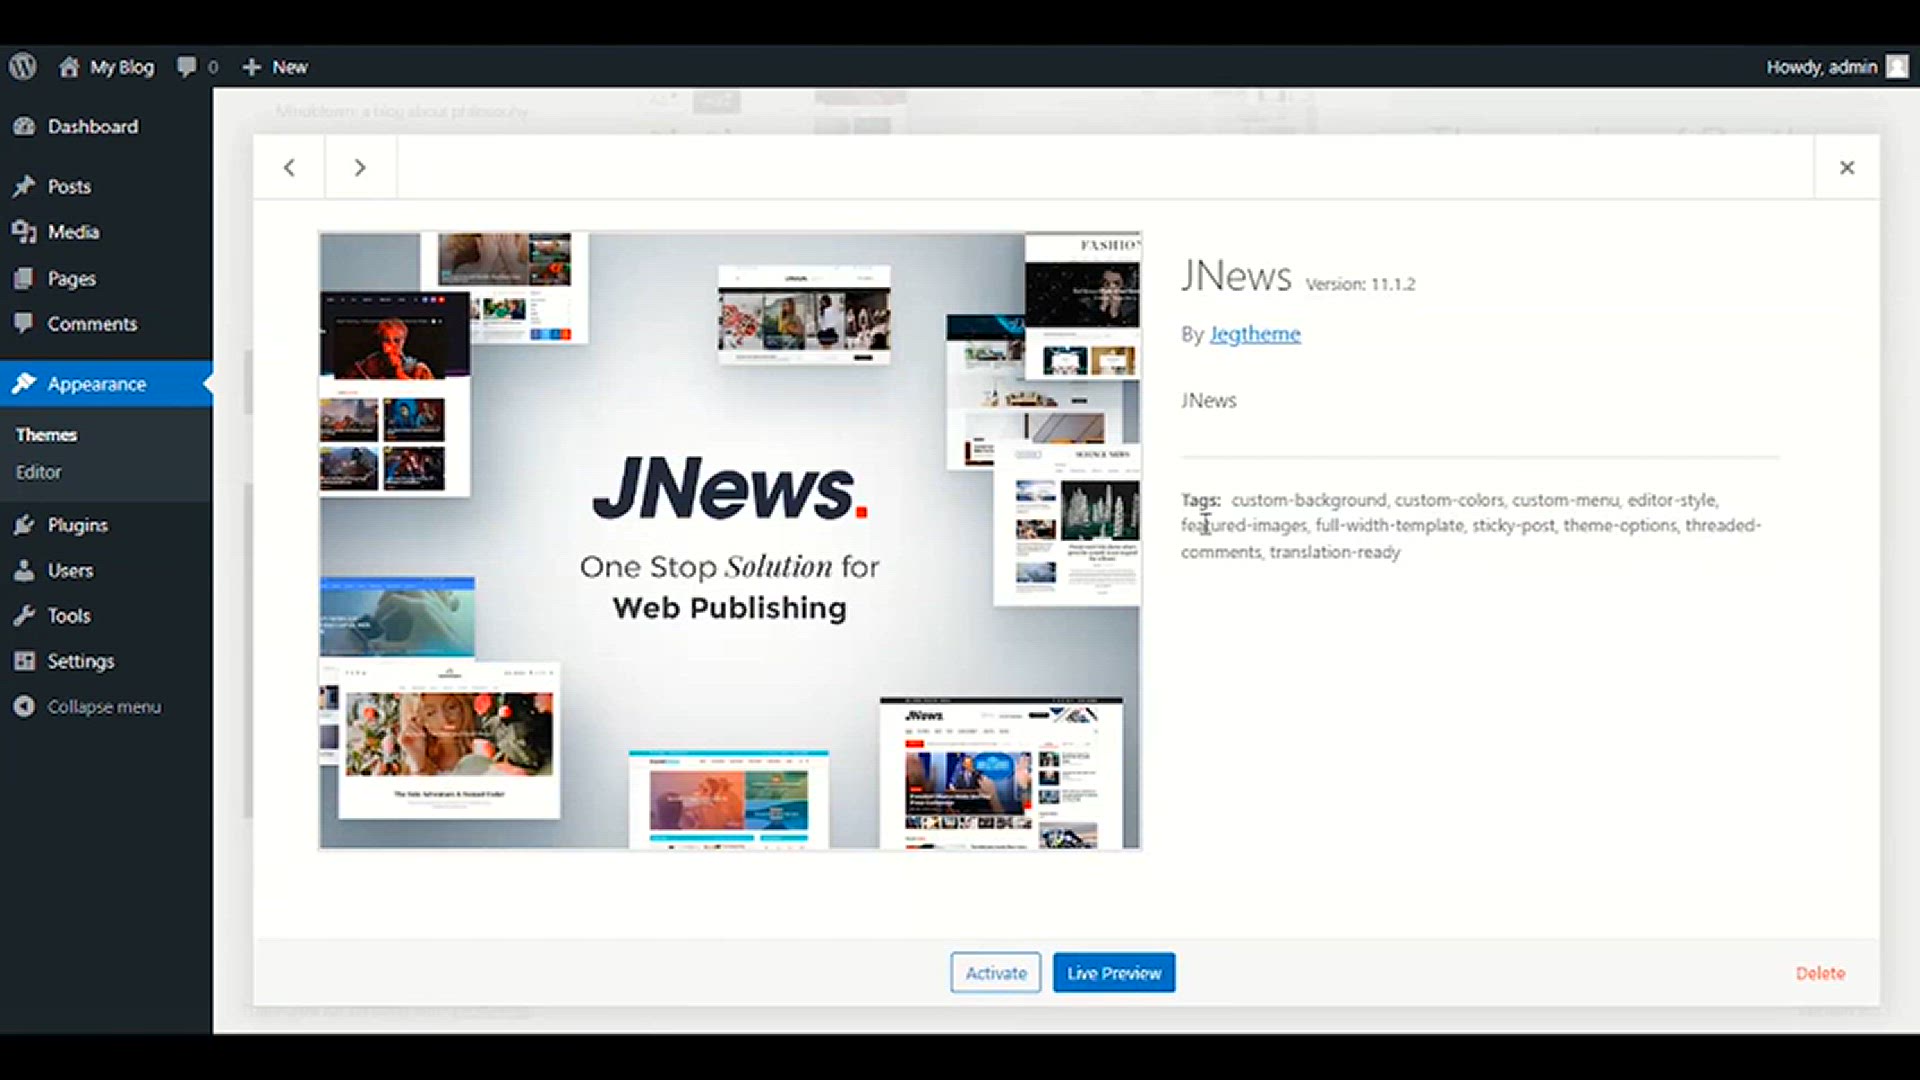Open Live Preview of JNews
Viewport: 1920px width, 1080px height.
[x=1113, y=972]
